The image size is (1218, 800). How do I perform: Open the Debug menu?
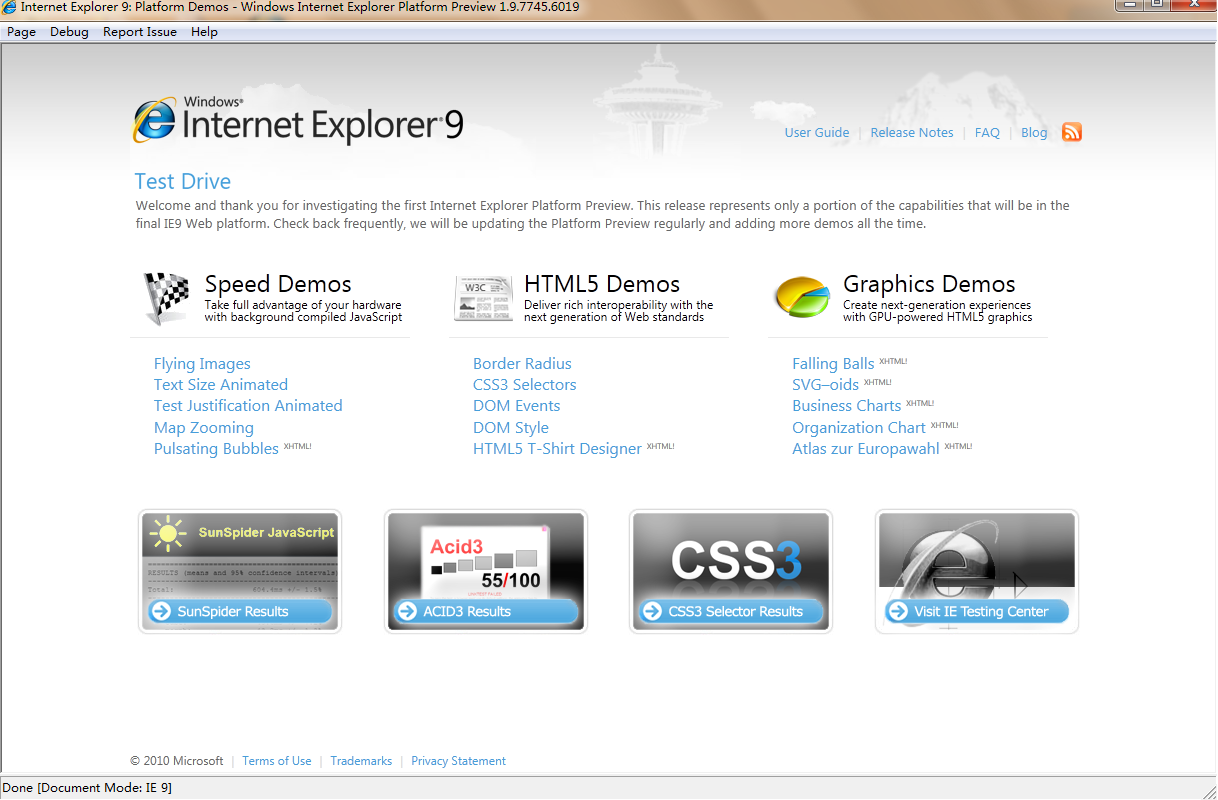[69, 31]
